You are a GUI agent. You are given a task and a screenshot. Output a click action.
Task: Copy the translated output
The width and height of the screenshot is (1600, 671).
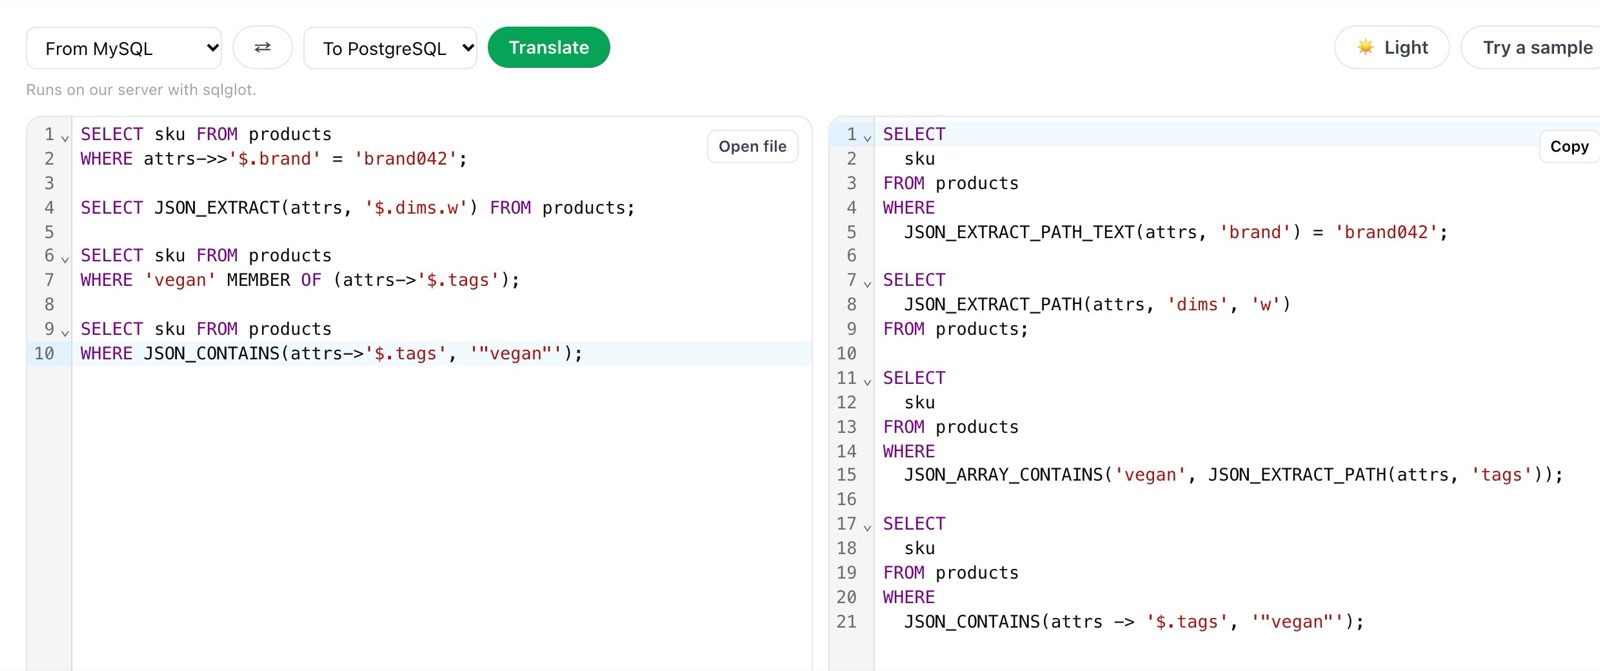pyautogui.click(x=1569, y=146)
